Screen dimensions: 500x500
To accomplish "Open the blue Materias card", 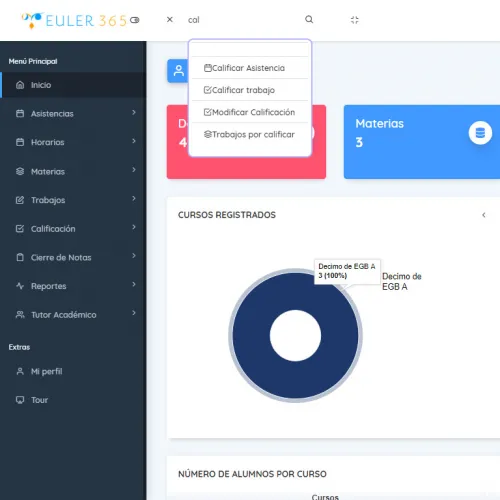I will (422, 142).
